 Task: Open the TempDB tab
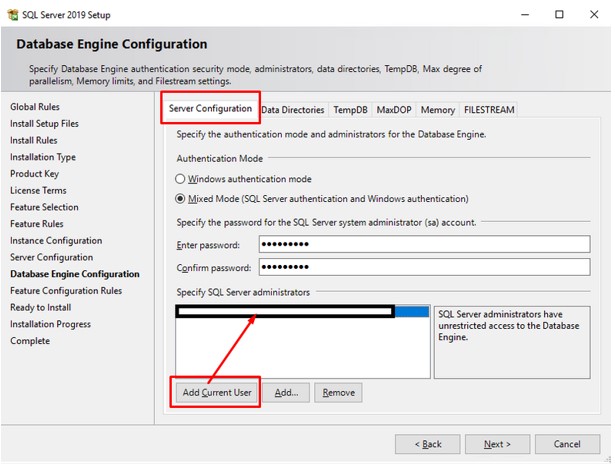point(350,110)
